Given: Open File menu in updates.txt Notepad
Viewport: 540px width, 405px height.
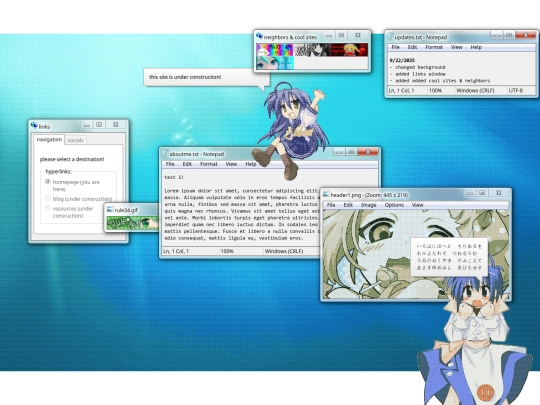Looking at the screenshot, I should (x=396, y=47).
